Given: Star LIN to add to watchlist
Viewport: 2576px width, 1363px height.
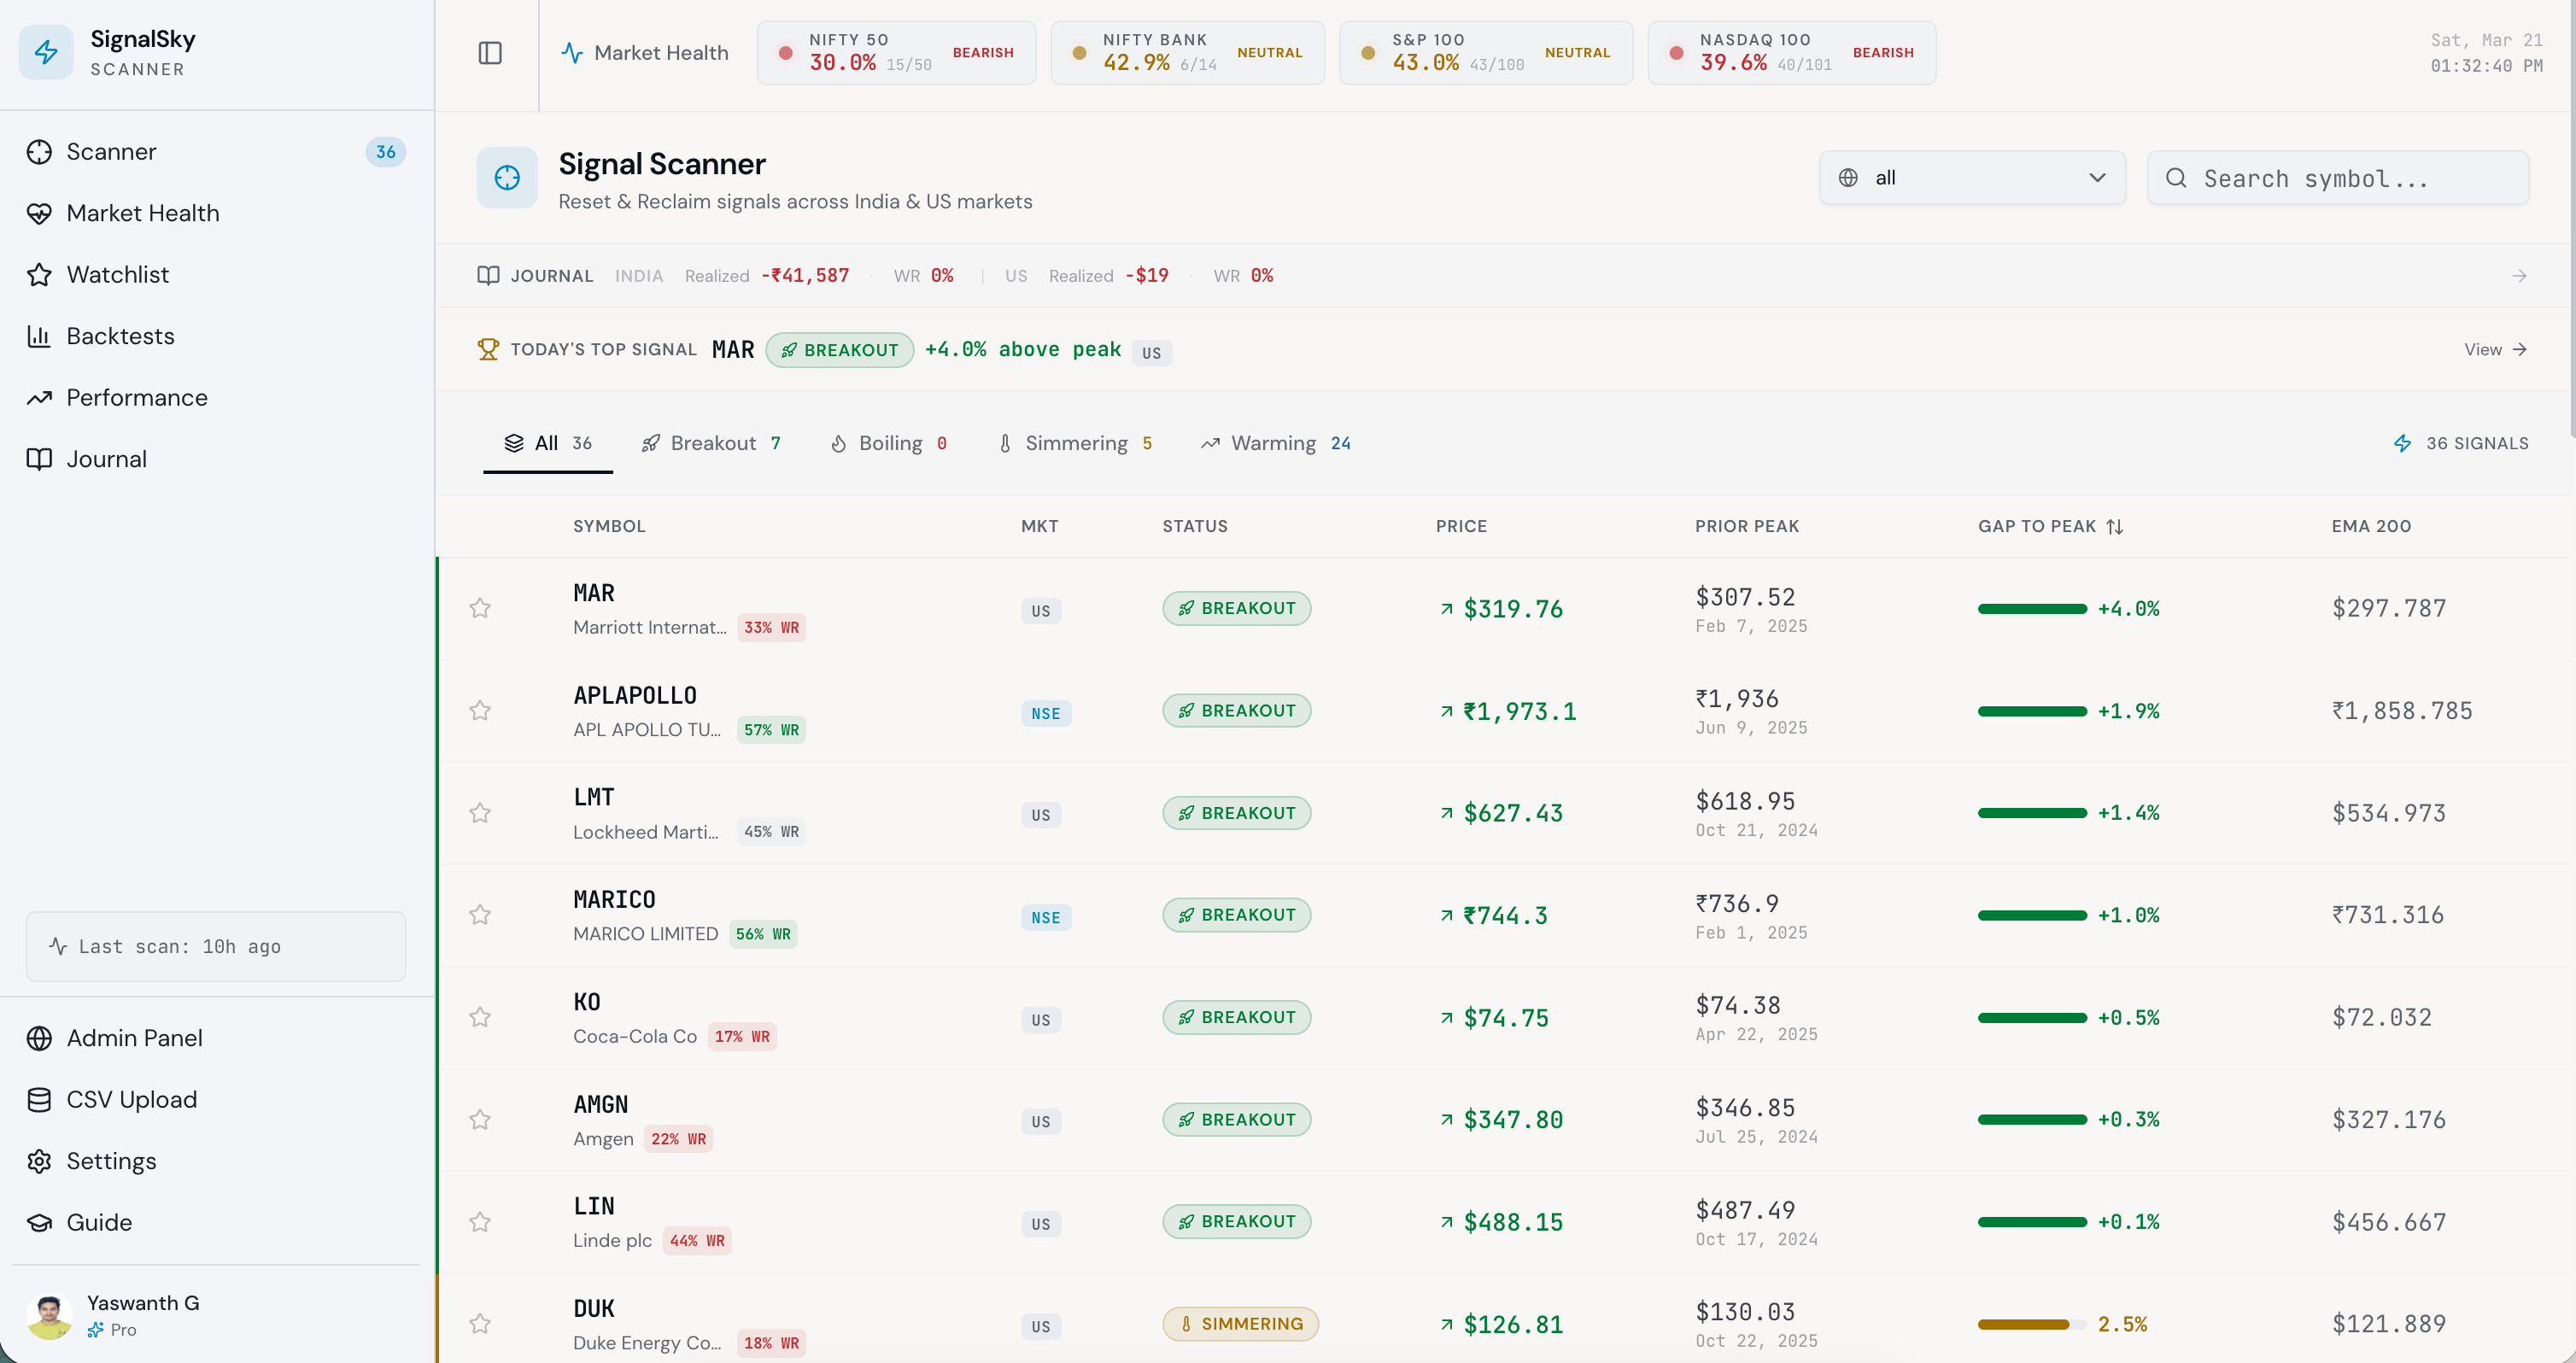Looking at the screenshot, I should click(480, 1222).
